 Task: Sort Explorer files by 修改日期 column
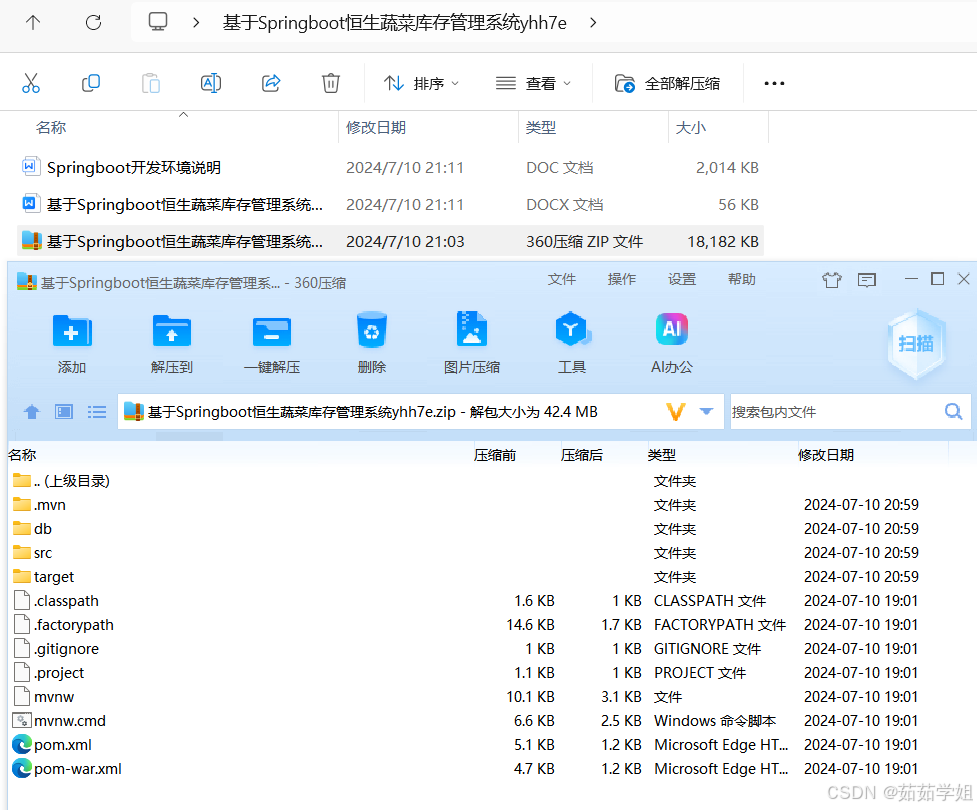click(376, 128)
